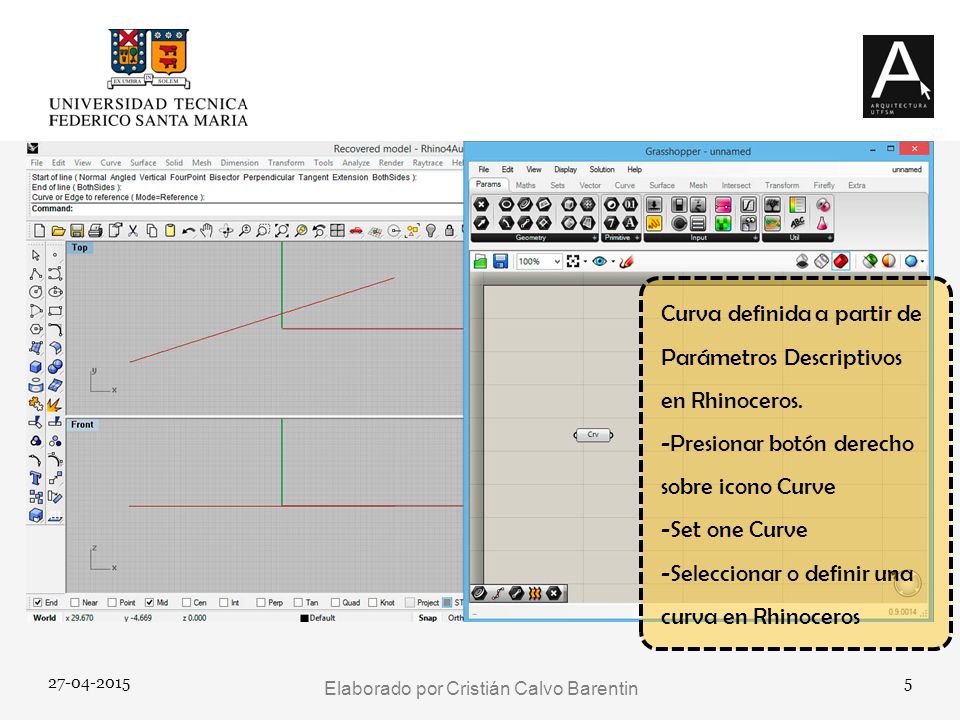The width and height of the screenshot is (960, 720).
Task: Click the red car render icon
Action: click(x=356, y=231)
